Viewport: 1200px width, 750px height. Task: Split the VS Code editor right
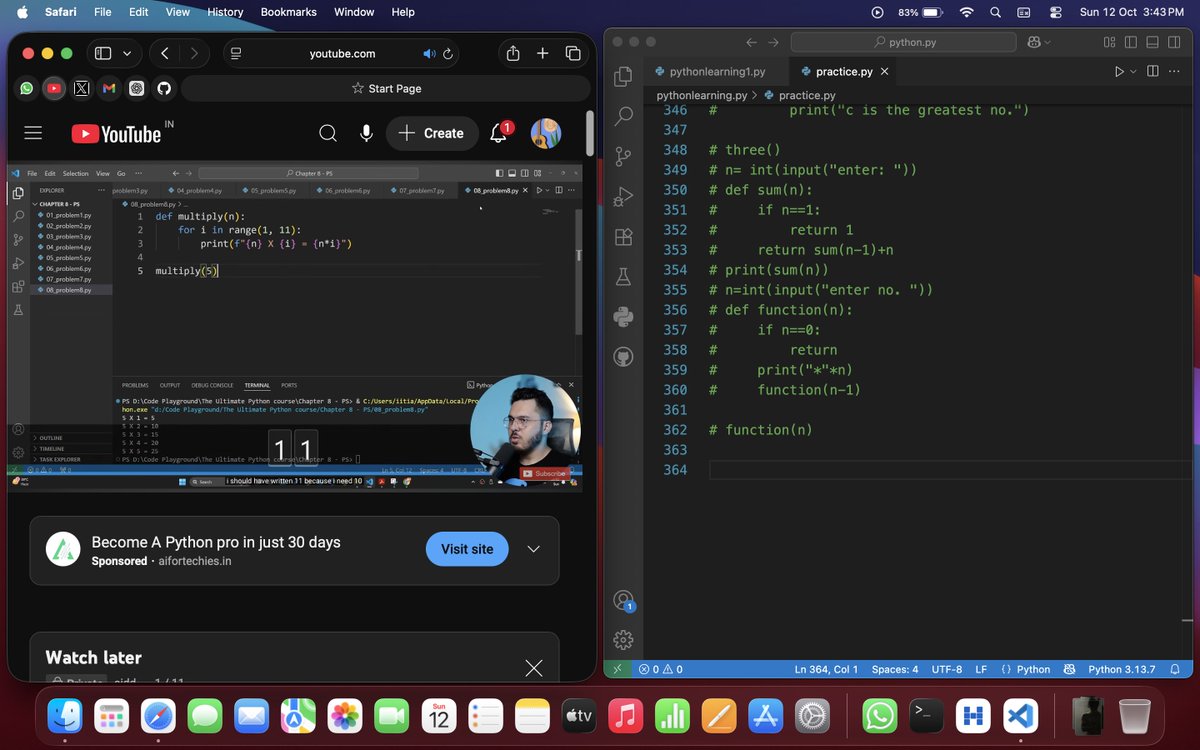coord(1152,72)
